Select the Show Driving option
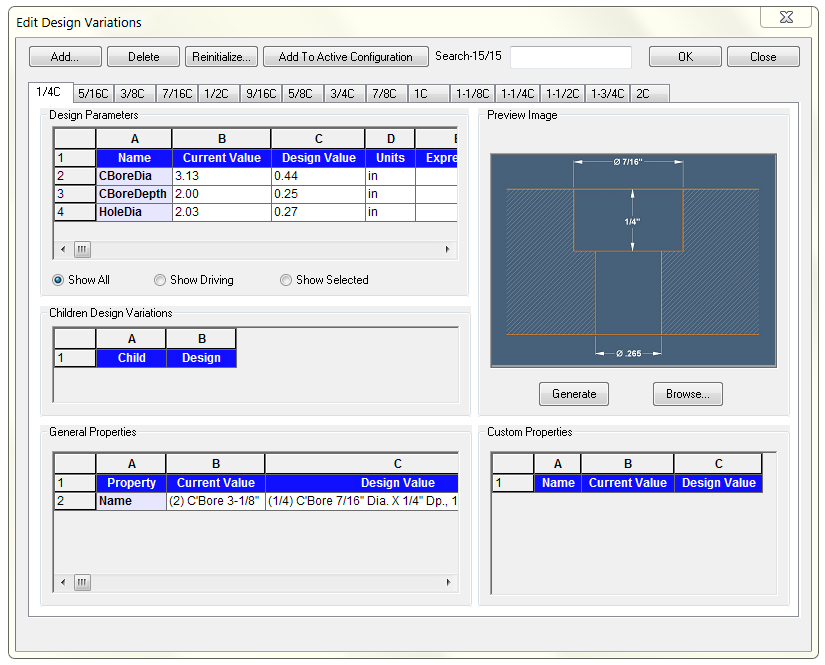Image resolution: width=825 pixels, height=665 pixels. point(160,280)
